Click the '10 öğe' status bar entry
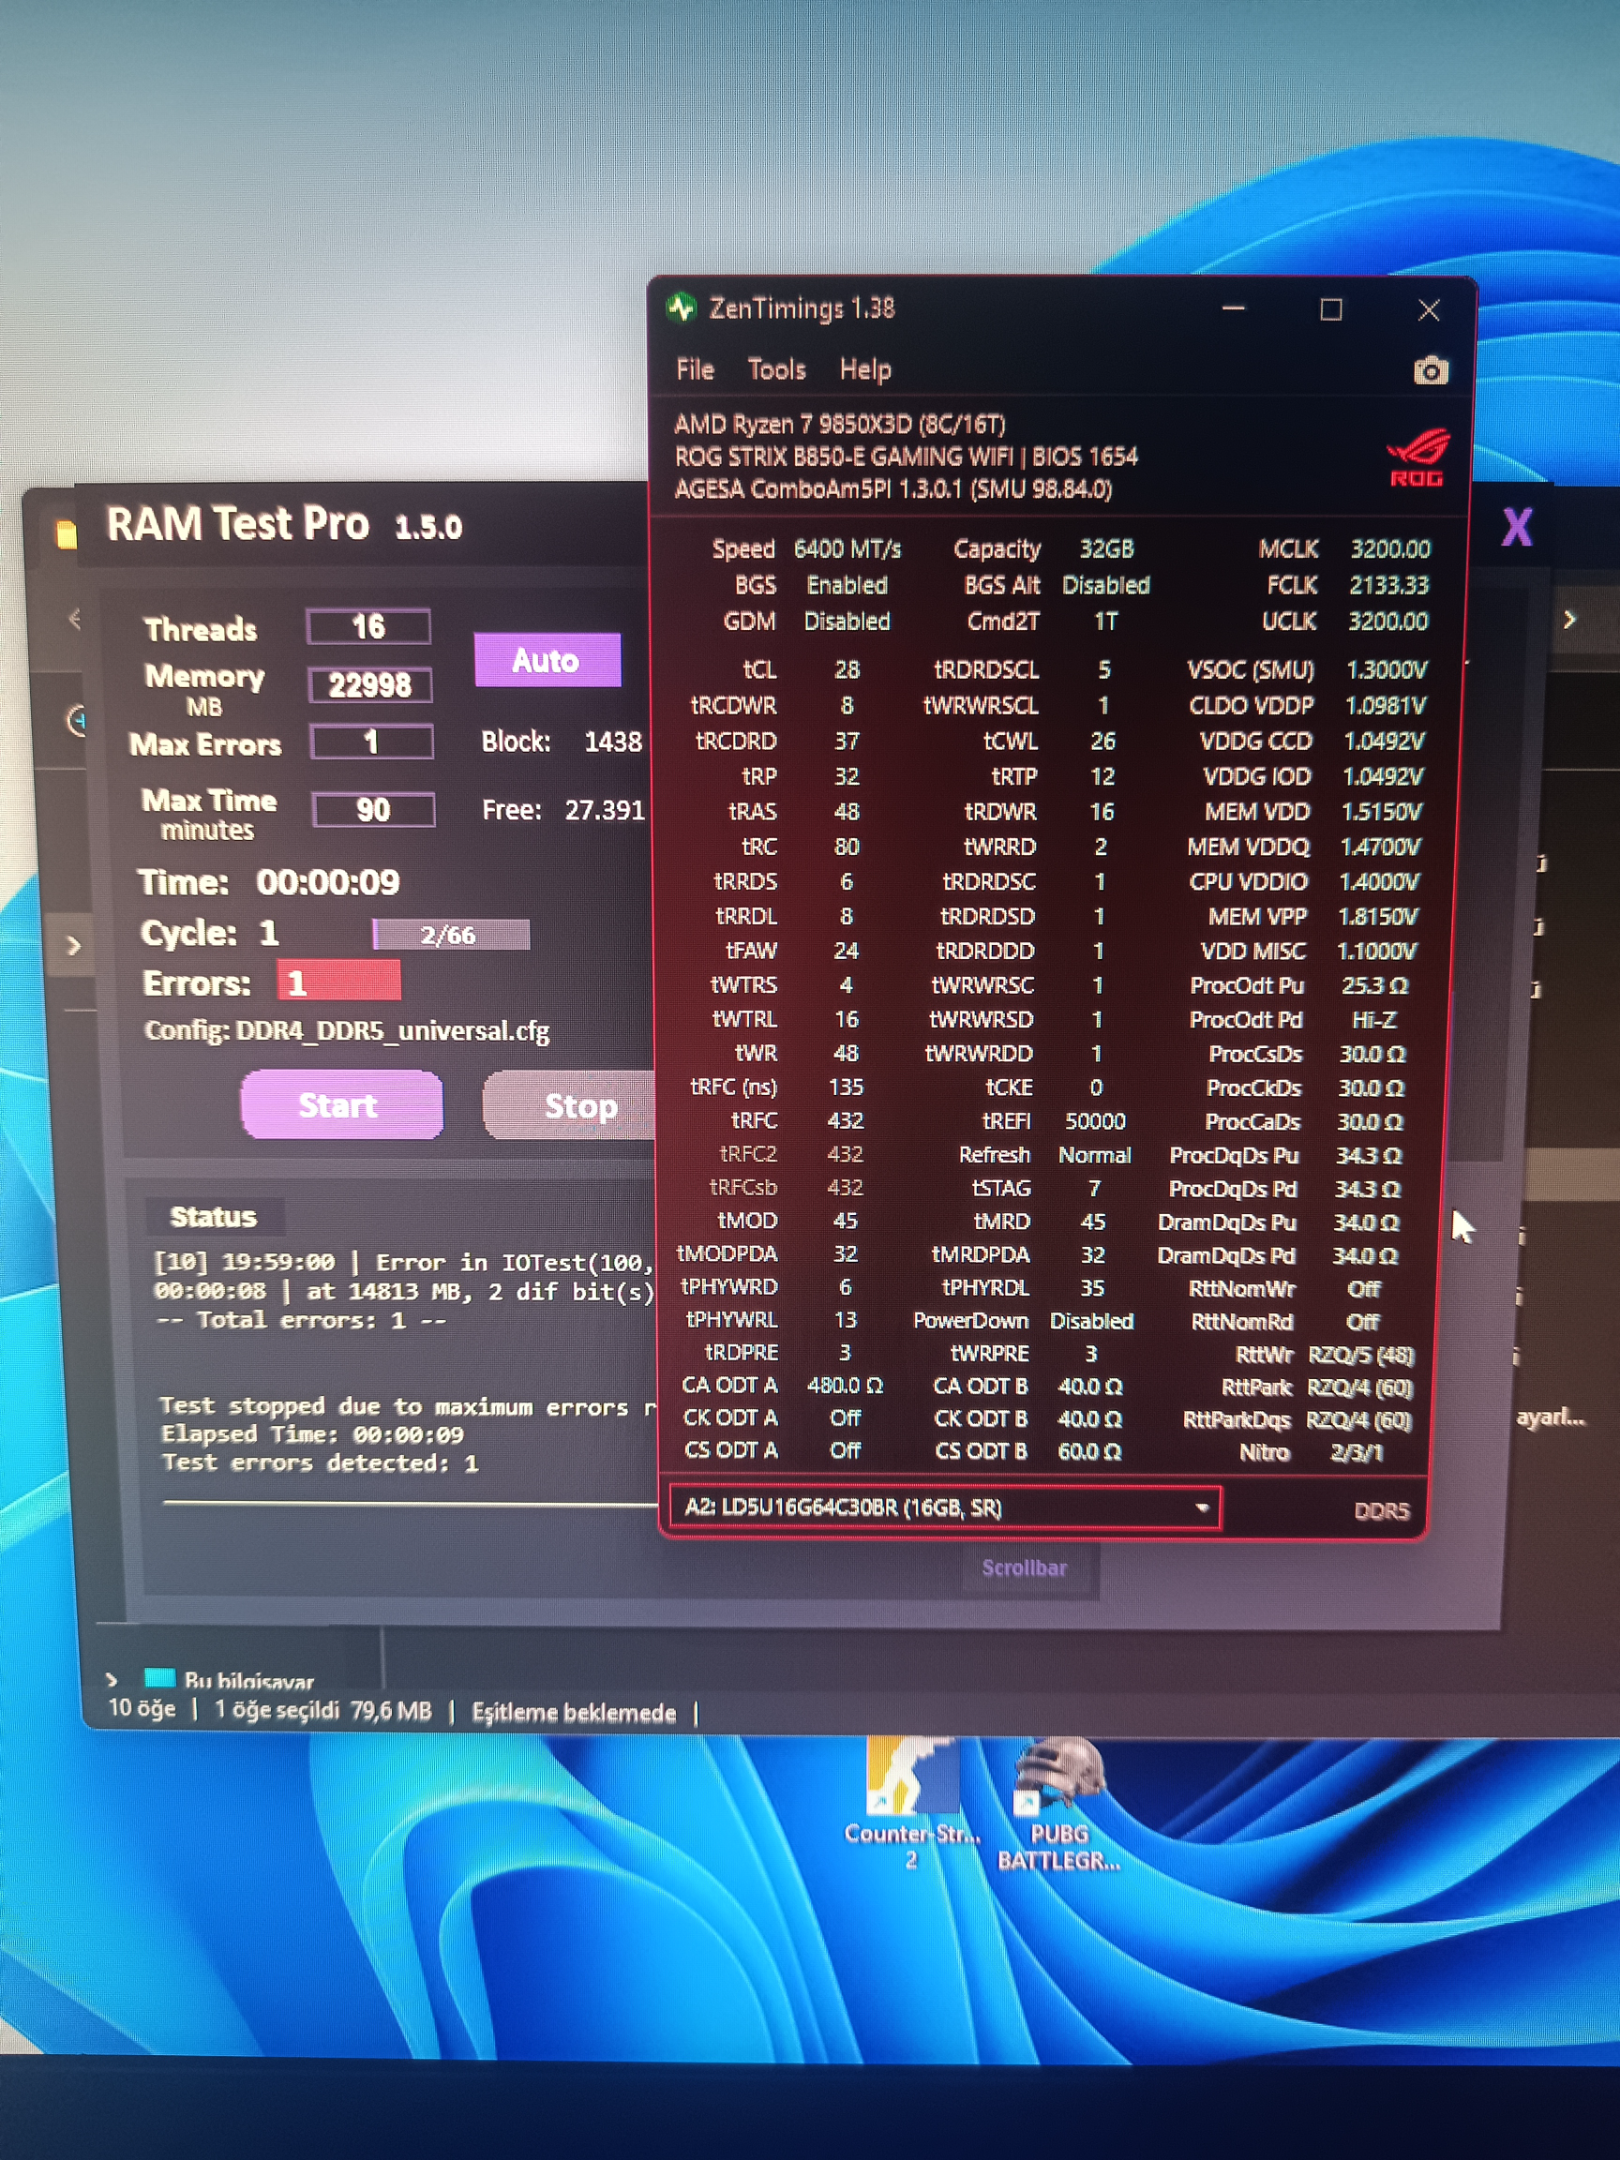 pos(142,1708)
